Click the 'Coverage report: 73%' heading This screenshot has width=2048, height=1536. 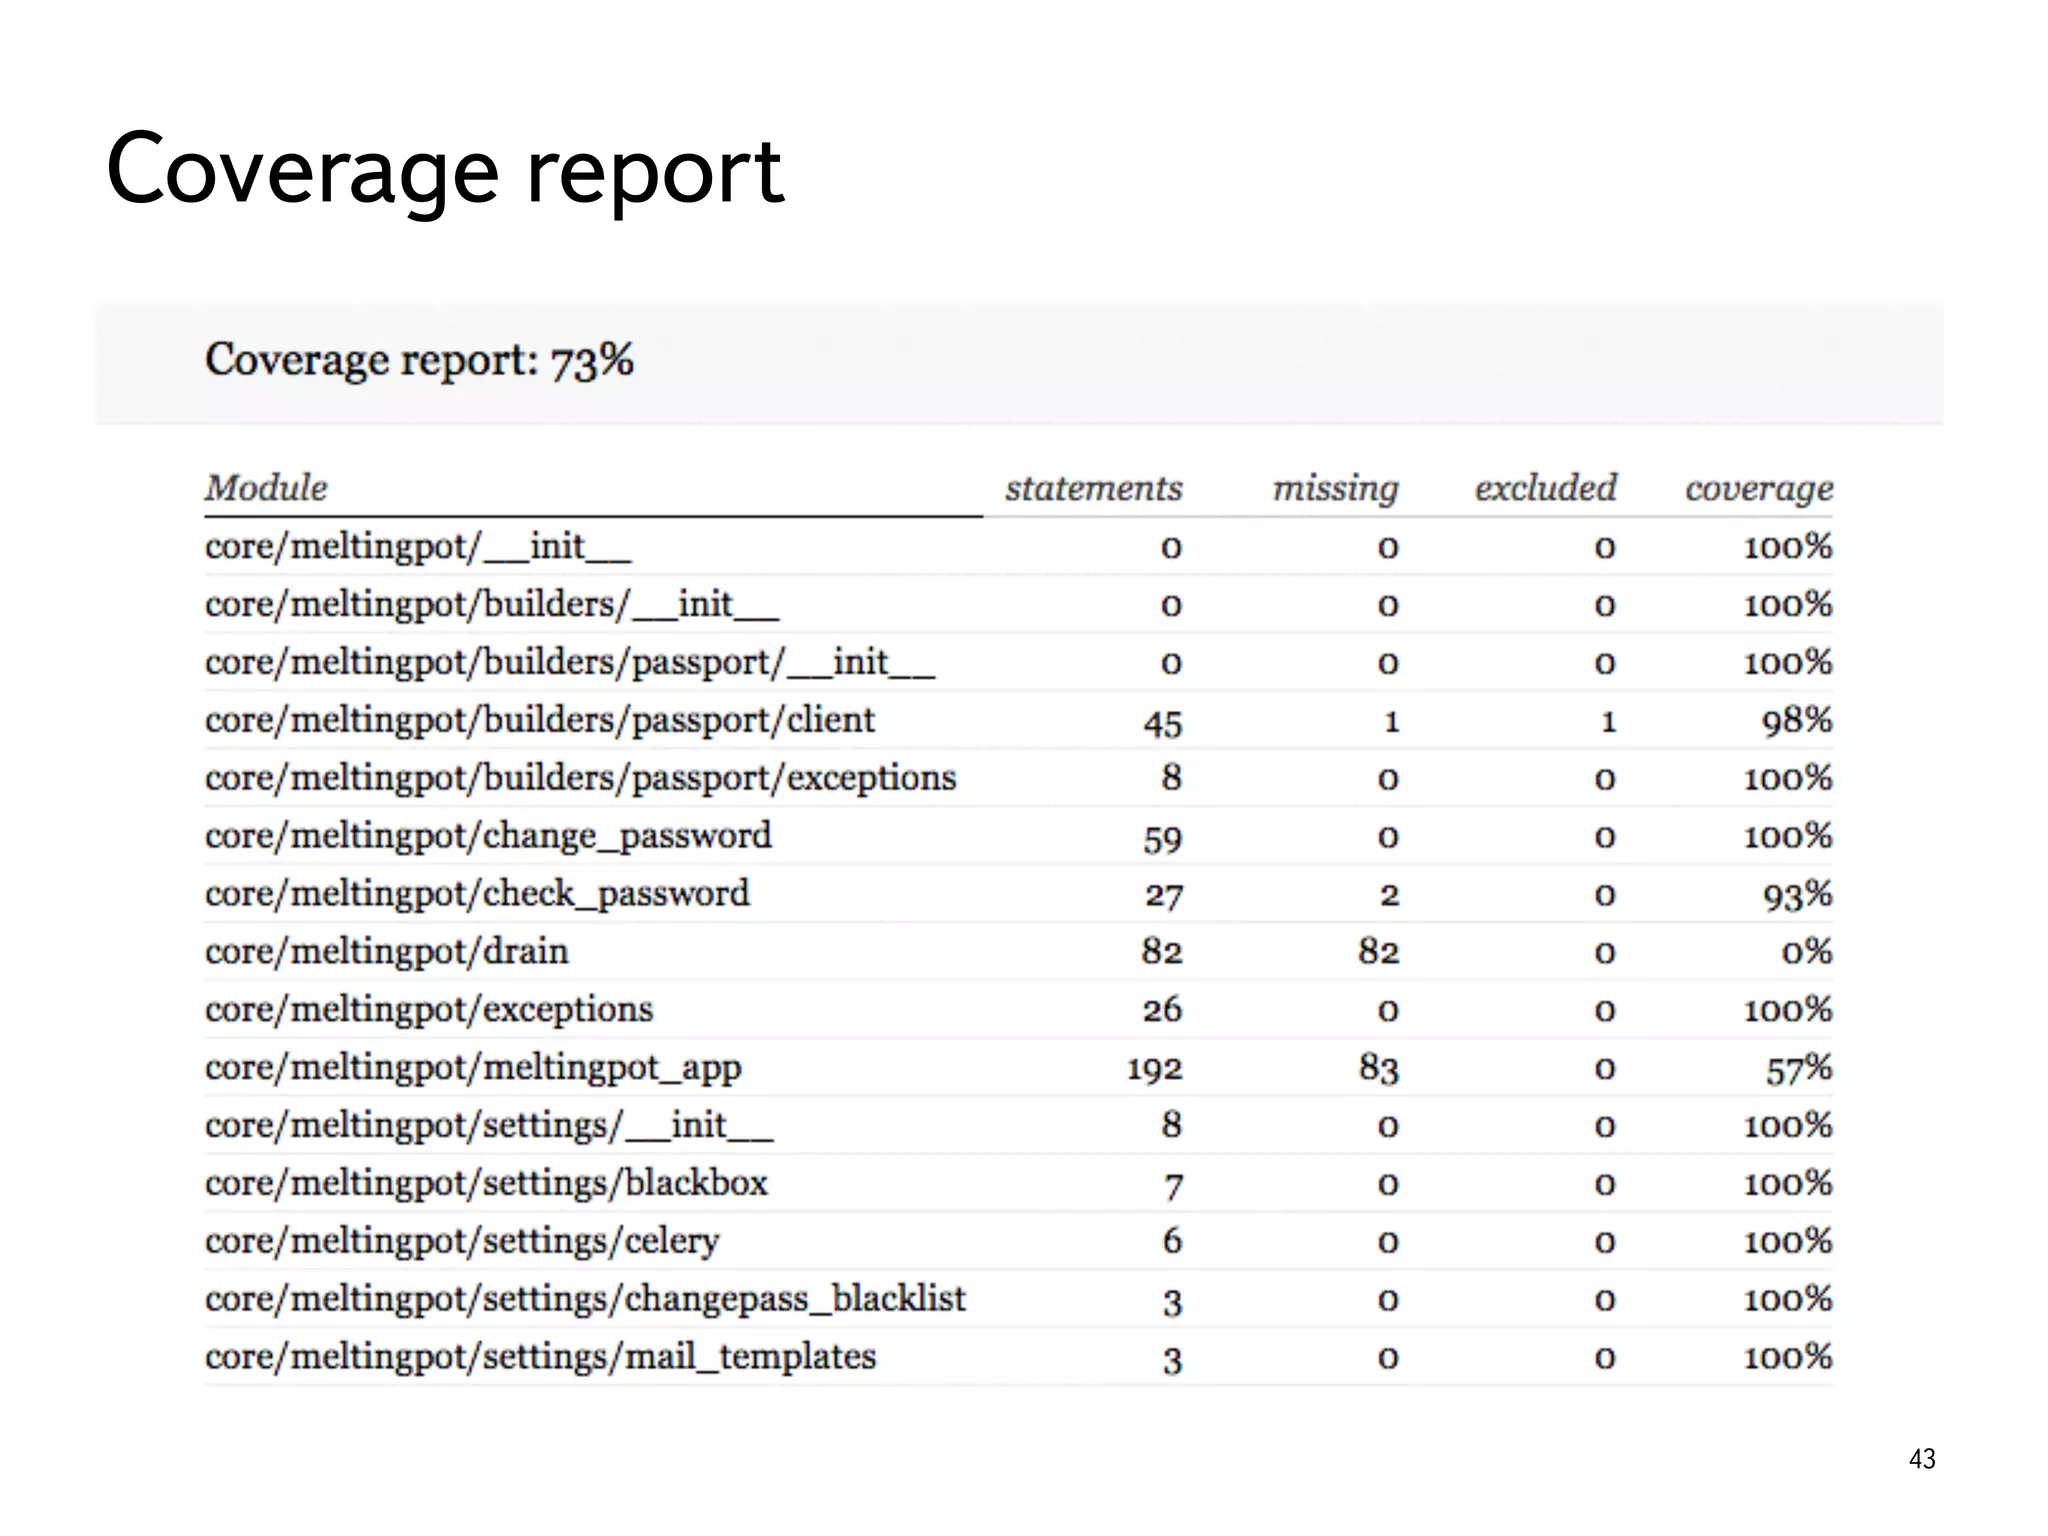419,361
